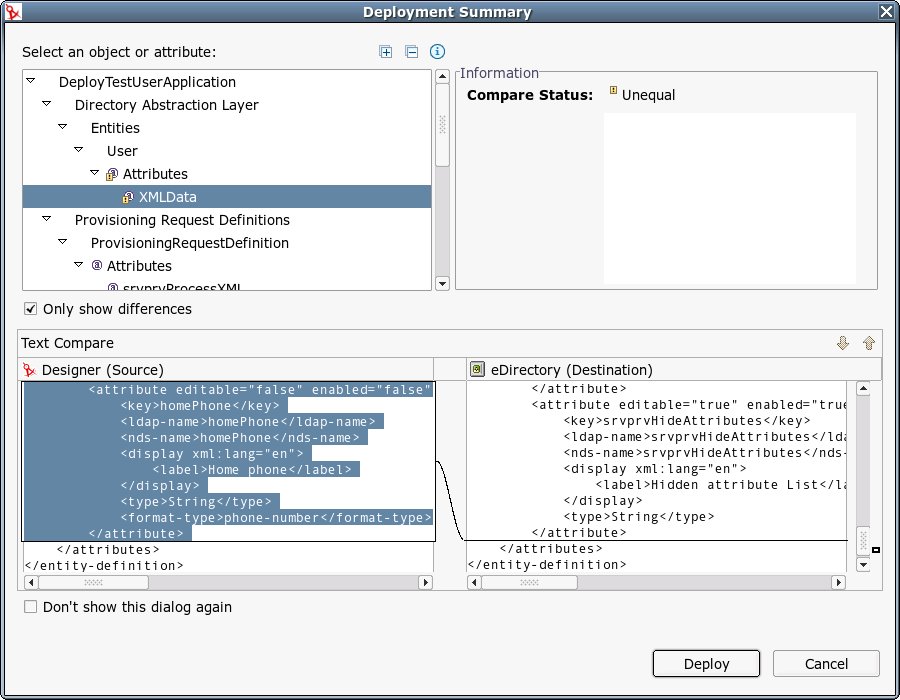Close the Deployment Summary dialog
This screenshot has height=700, width=900.
point(886,11)
